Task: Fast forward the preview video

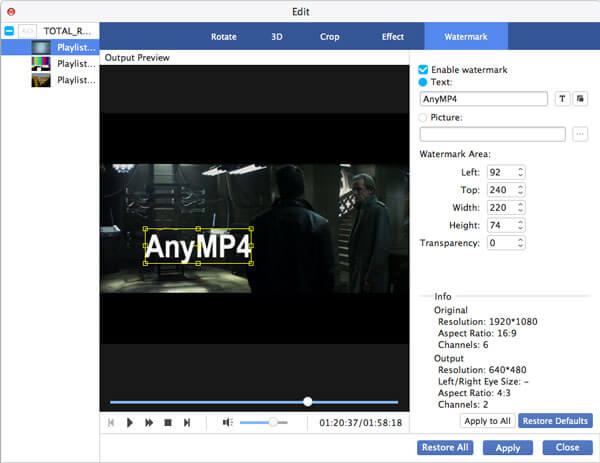Action: click(149, 422)
